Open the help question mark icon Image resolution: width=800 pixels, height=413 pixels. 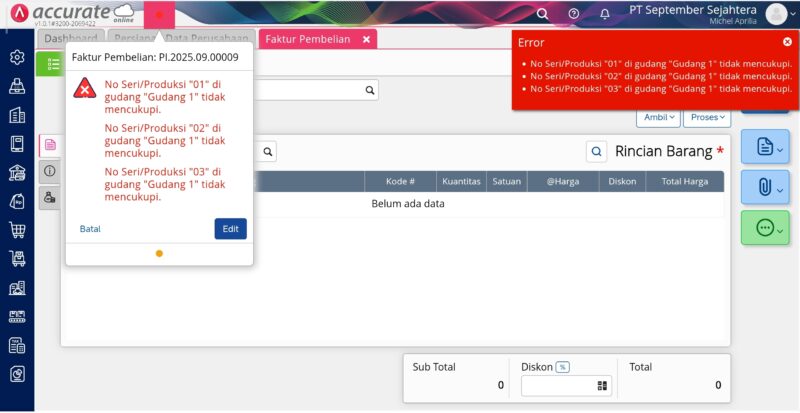[x=573, y=14]
